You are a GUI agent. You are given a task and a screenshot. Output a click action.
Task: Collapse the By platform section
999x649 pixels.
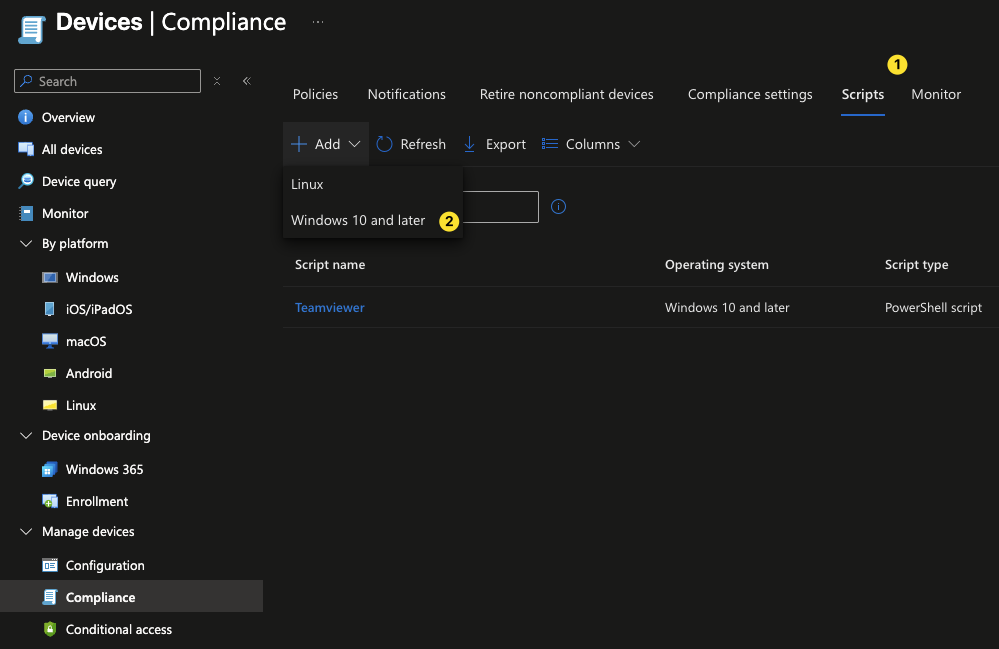[x=26, y=244]
